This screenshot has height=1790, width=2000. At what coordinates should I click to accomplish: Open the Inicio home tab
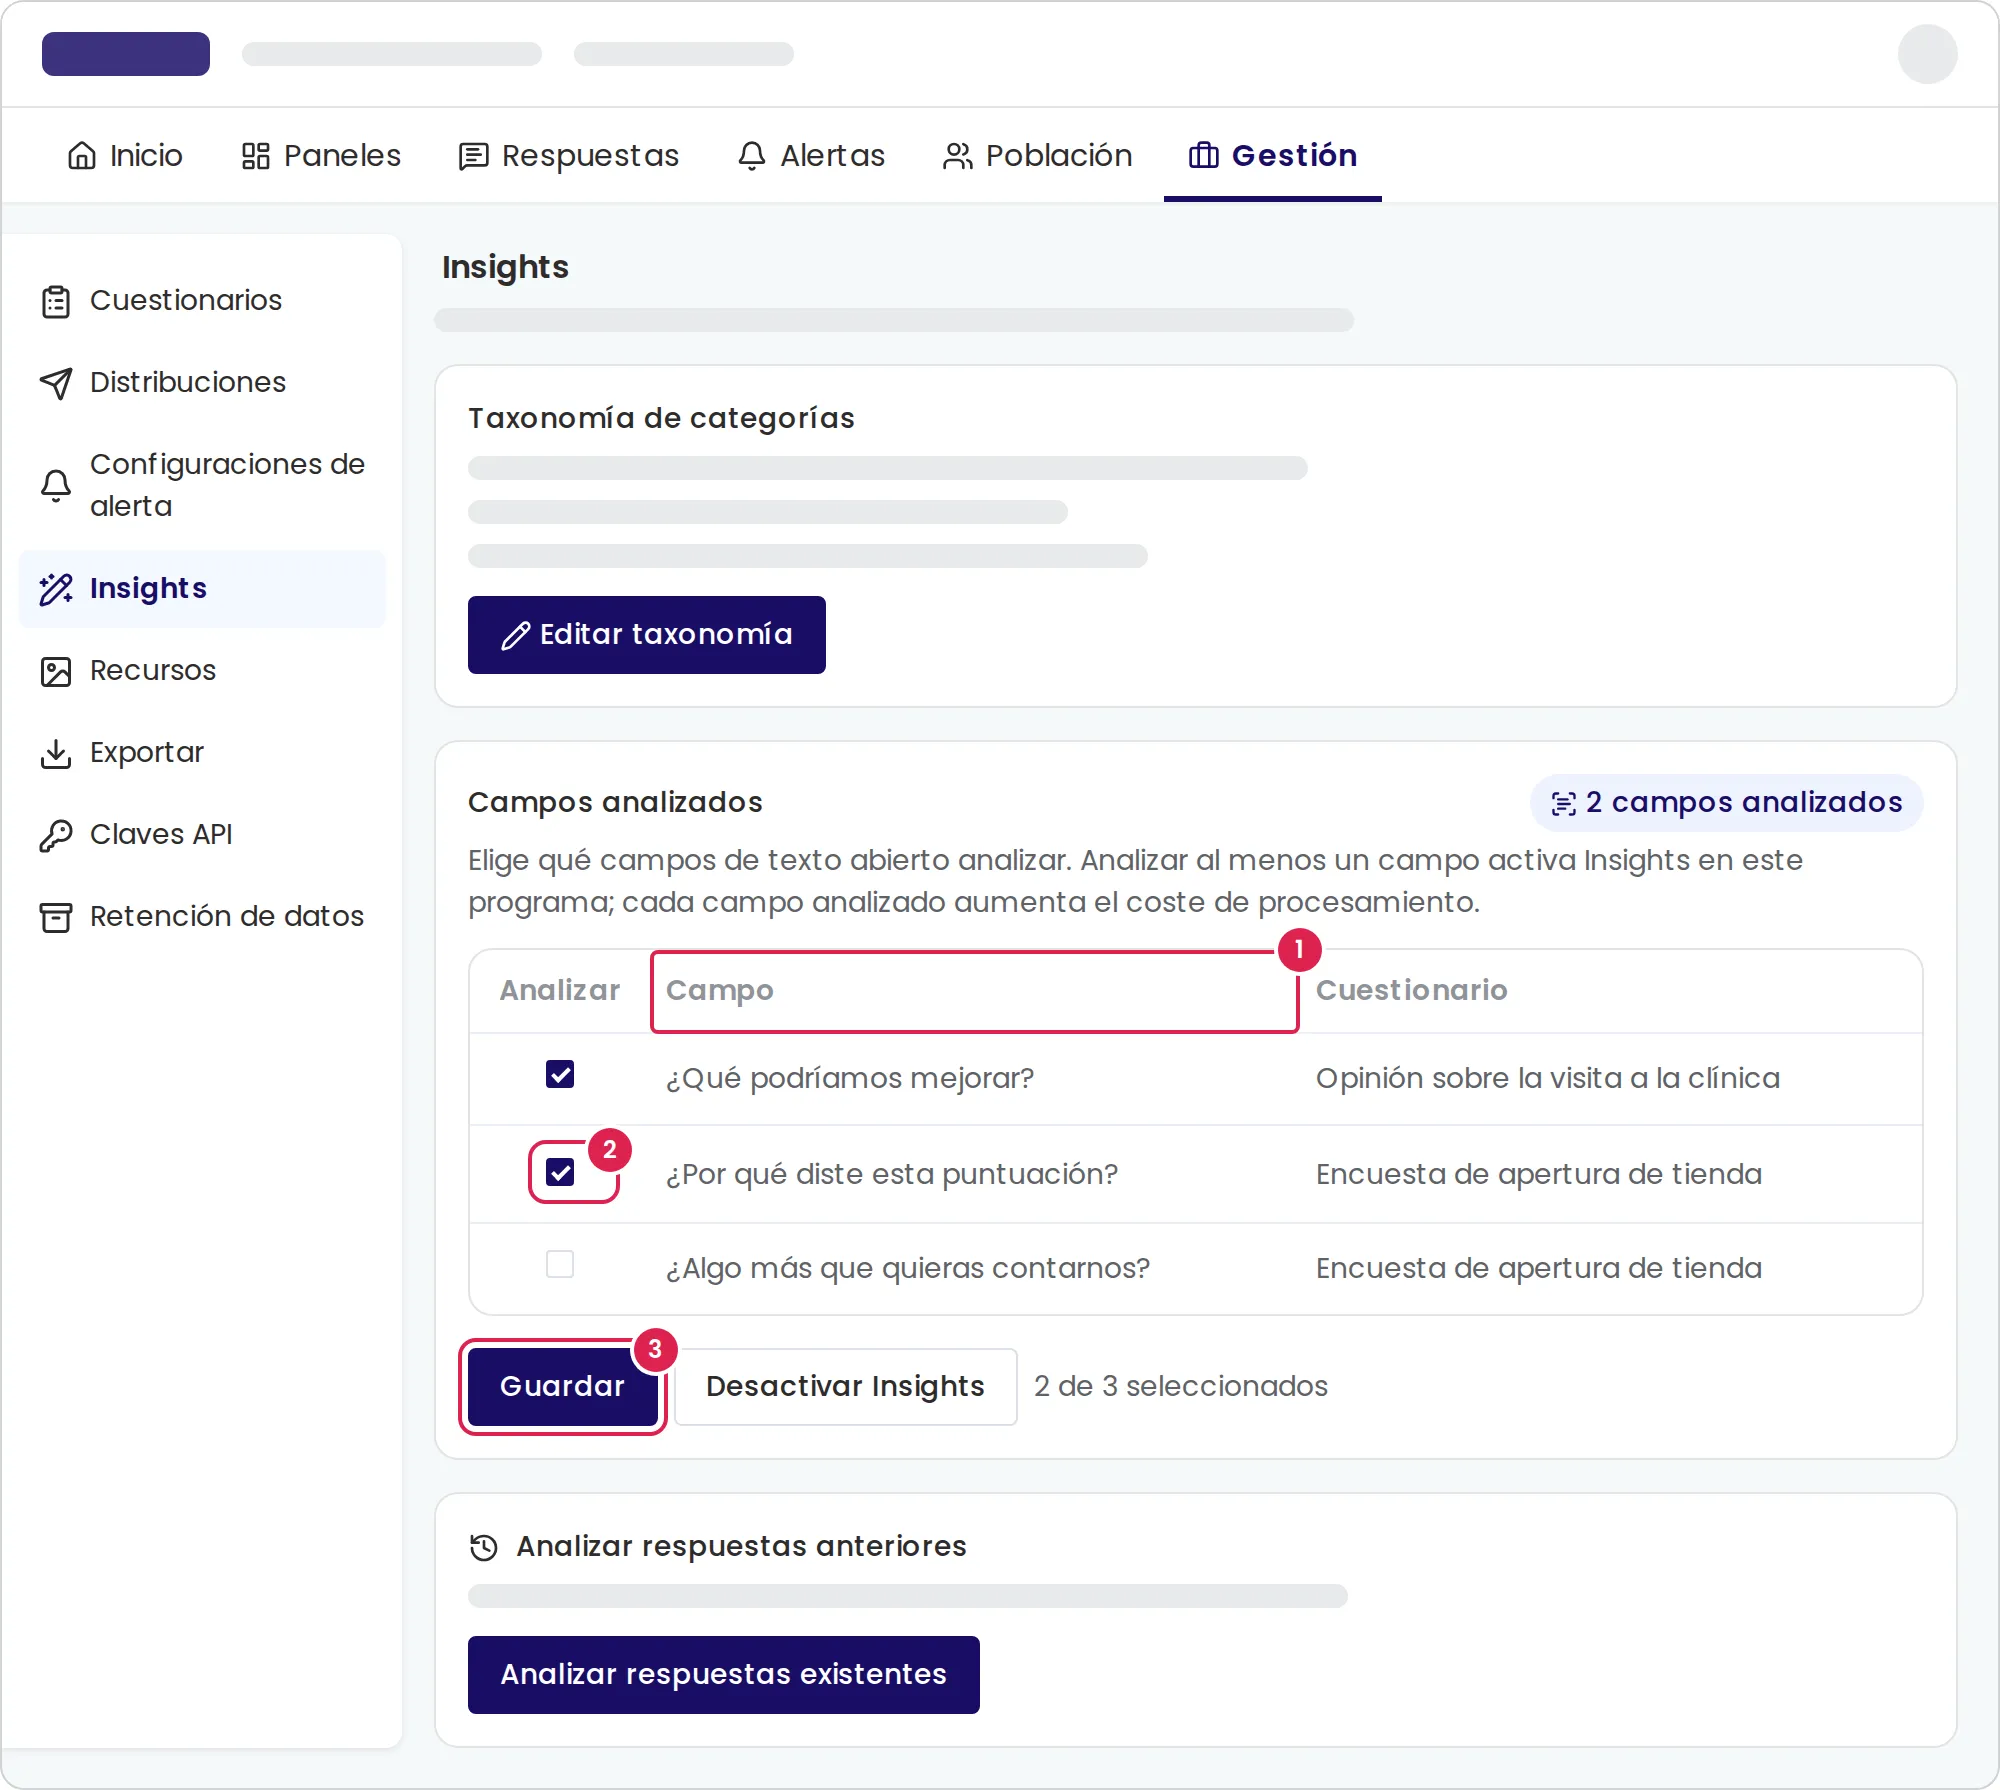(125, 156)
